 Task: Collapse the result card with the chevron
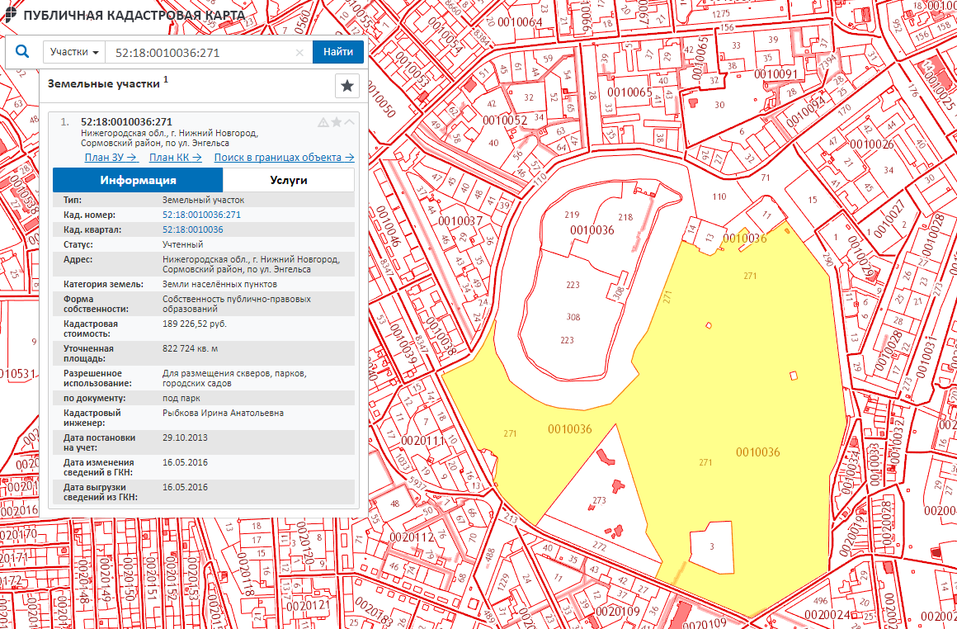tap(350, 122)
